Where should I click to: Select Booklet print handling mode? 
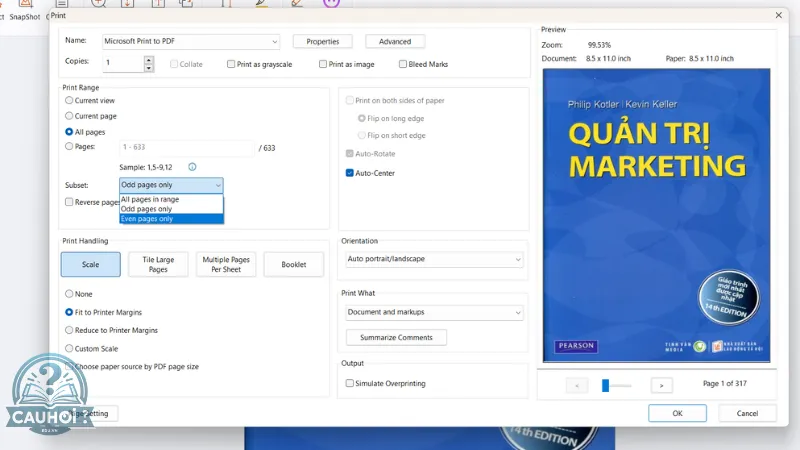(x=294, y=264)
